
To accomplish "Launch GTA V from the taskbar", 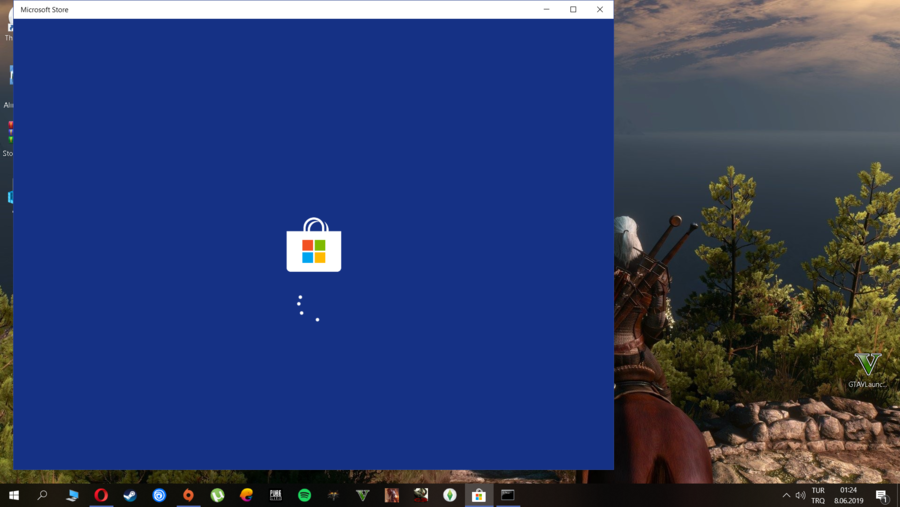I will (x=363, y=495).
